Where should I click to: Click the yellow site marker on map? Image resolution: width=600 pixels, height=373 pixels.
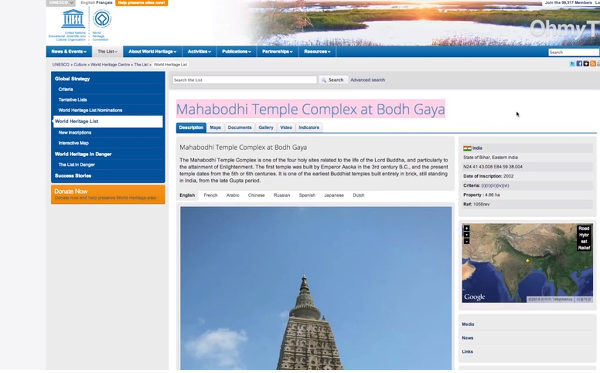point(527,261)
